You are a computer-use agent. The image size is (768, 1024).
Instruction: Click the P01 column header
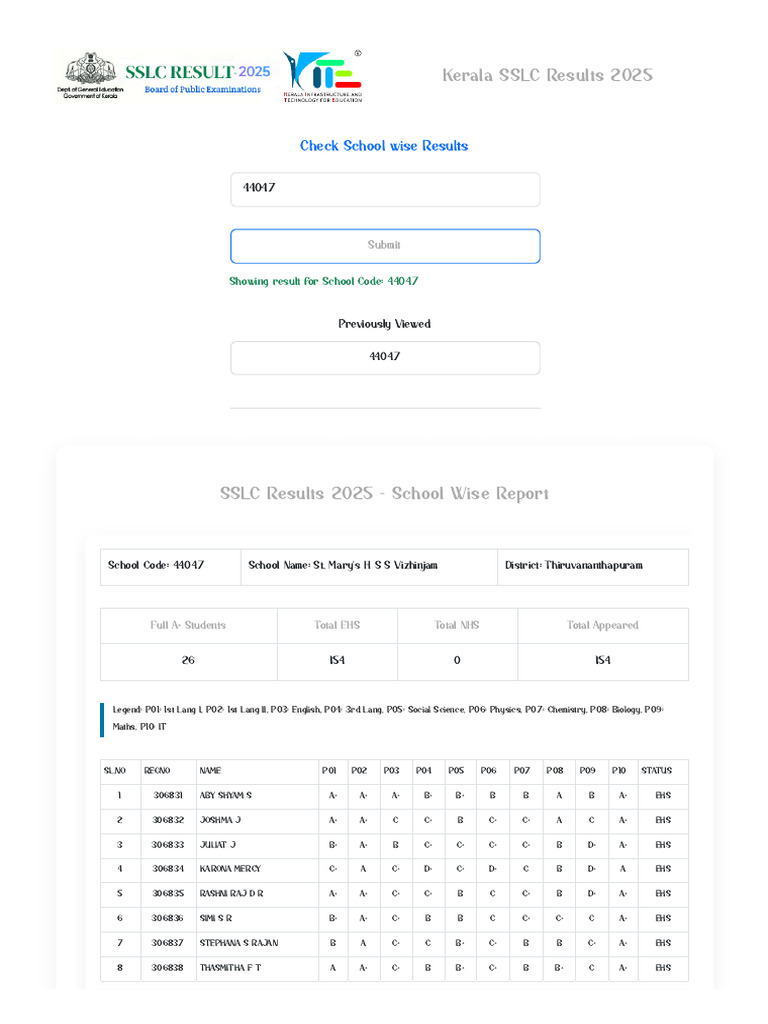333,771
